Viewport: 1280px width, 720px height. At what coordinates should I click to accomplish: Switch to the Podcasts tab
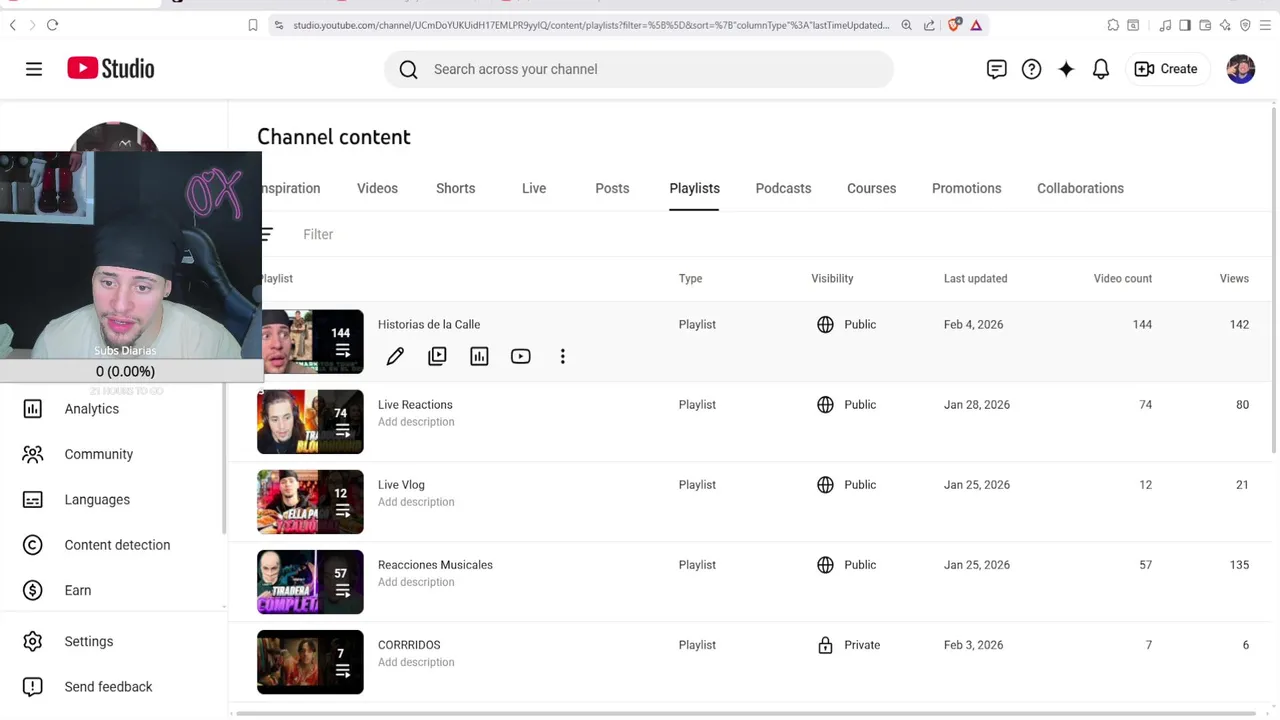click(x=783, y=188)
